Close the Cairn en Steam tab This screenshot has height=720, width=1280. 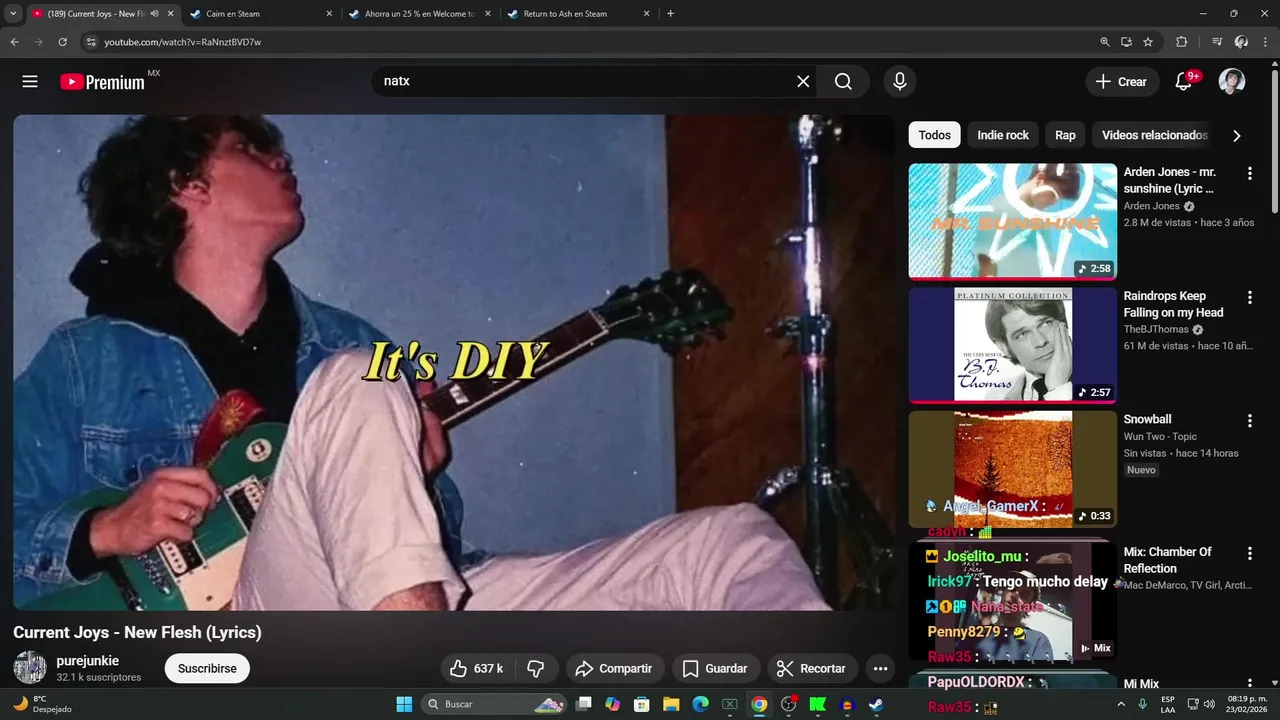point(329,14)
